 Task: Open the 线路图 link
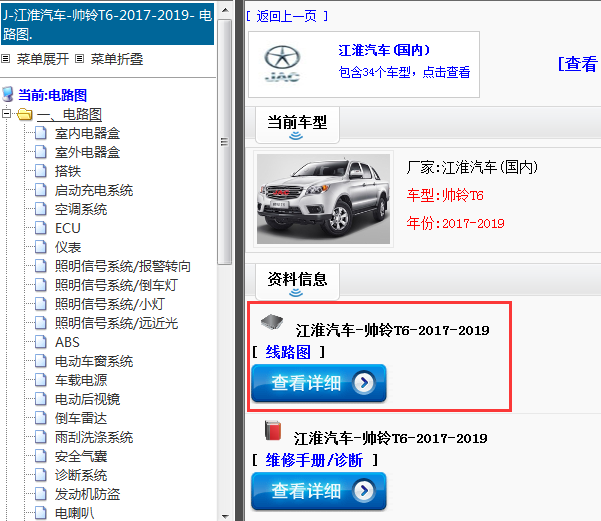click(x=288, y=352)
